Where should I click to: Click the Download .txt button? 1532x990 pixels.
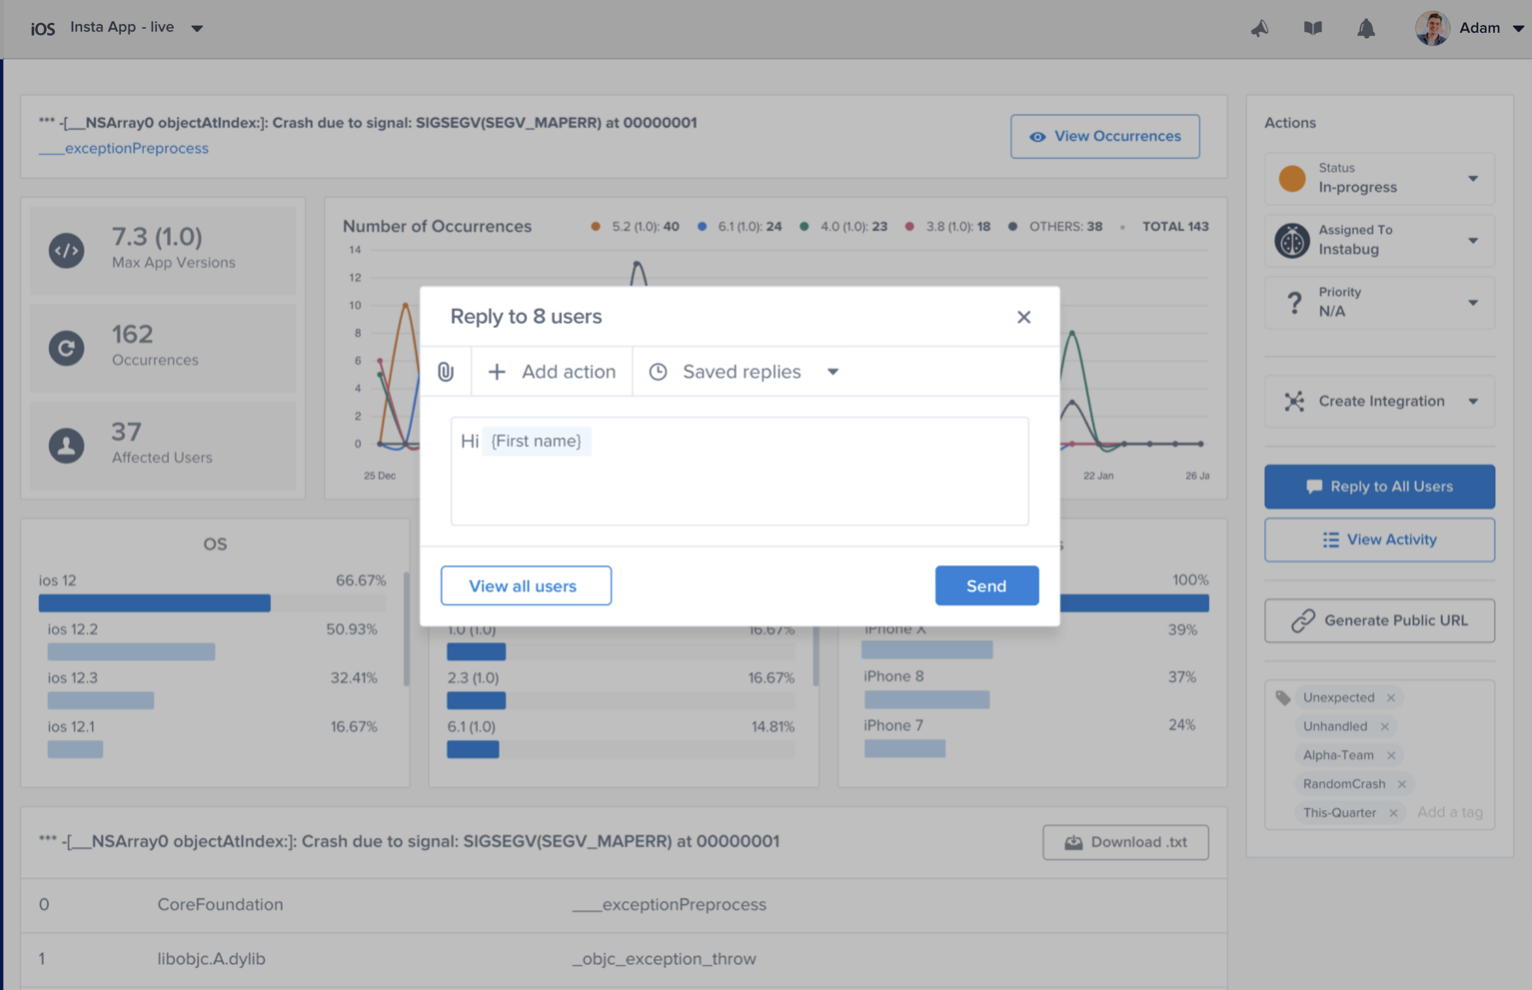[x=1126, y=842]
